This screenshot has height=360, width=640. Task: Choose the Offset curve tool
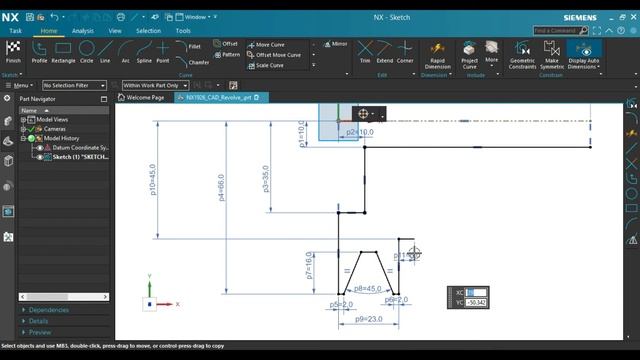pyautogui.click(x=225, y=44)
